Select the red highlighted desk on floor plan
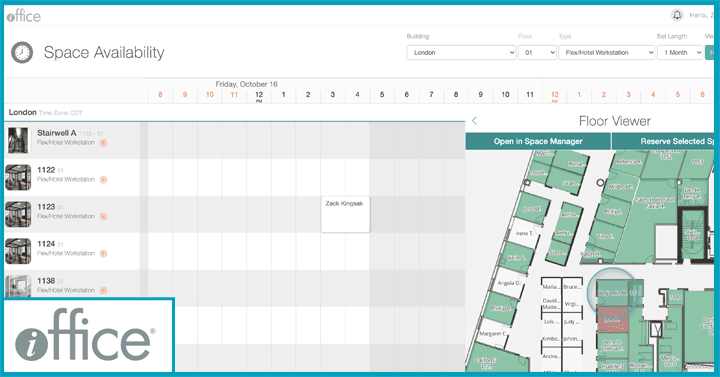This screenshot has height=377, width=720. coord(613,320)
